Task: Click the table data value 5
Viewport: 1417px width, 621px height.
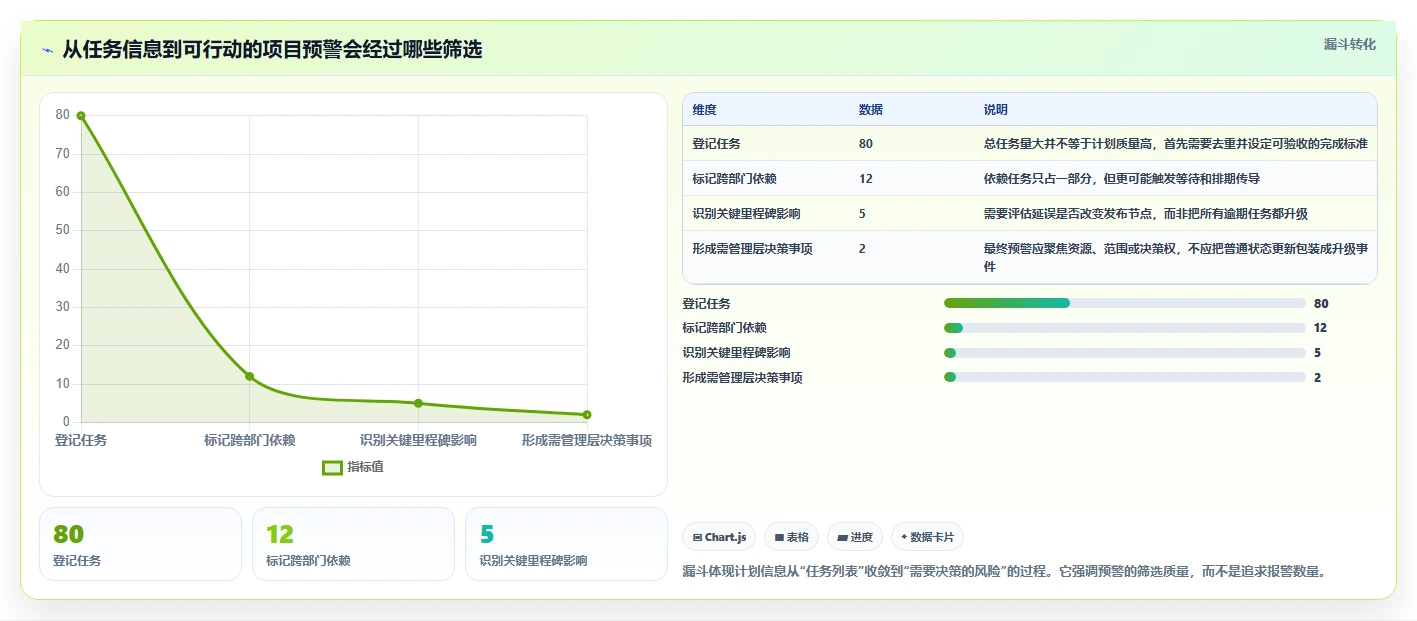Action: pos(862,214)
